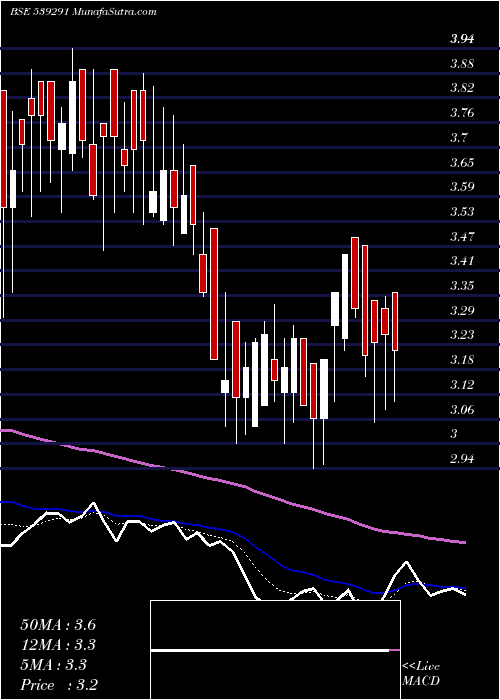Click the last red candlestick on the right

click(395, 321)
